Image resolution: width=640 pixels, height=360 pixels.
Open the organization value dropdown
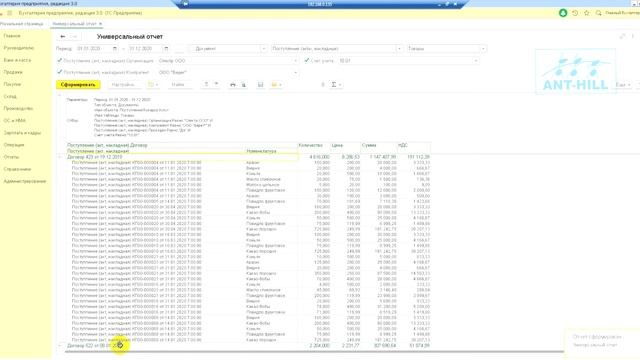(296, 61)
